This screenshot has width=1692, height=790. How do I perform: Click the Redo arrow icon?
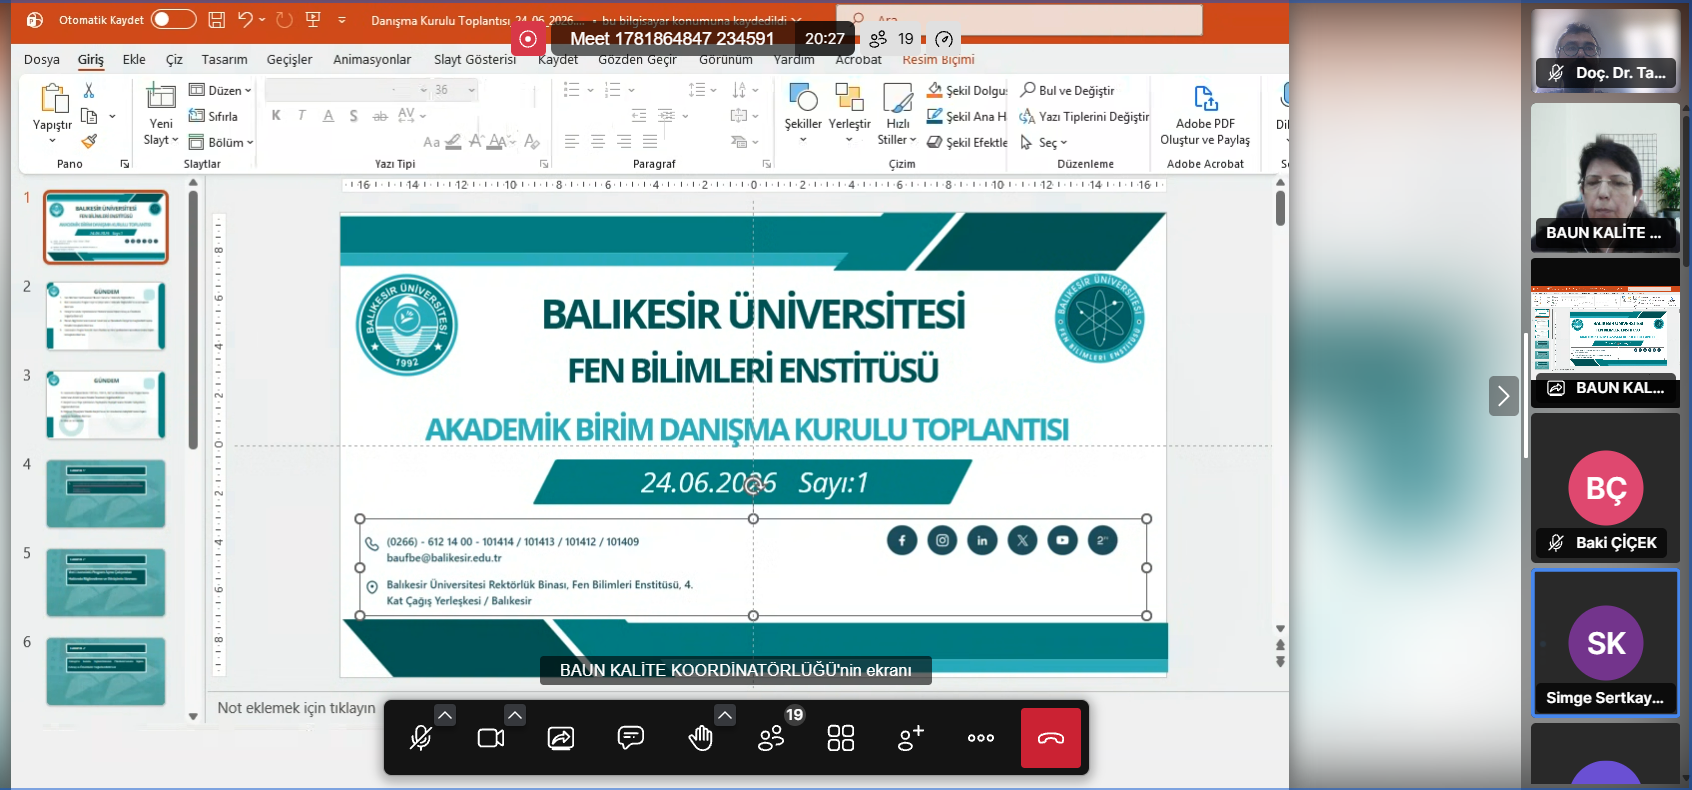(x=284, y=19)
